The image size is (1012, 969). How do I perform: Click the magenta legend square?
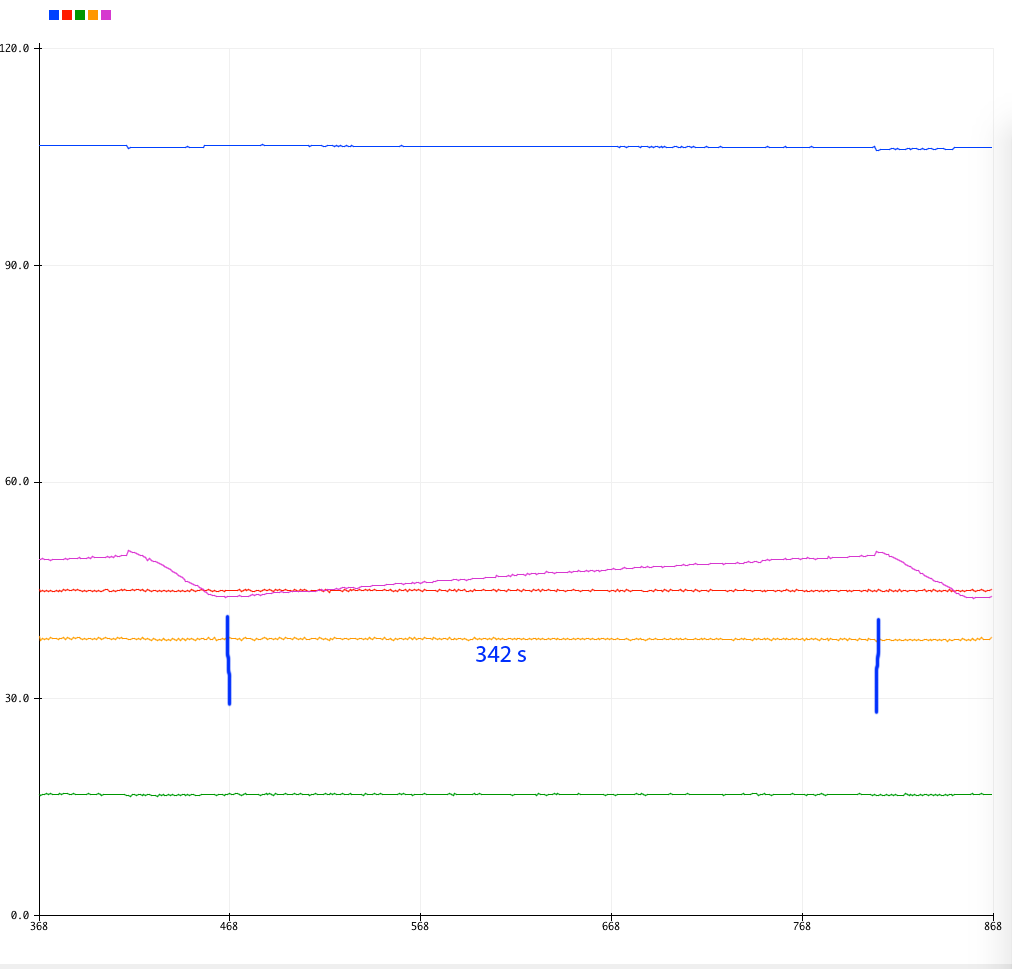click(106, 15)
